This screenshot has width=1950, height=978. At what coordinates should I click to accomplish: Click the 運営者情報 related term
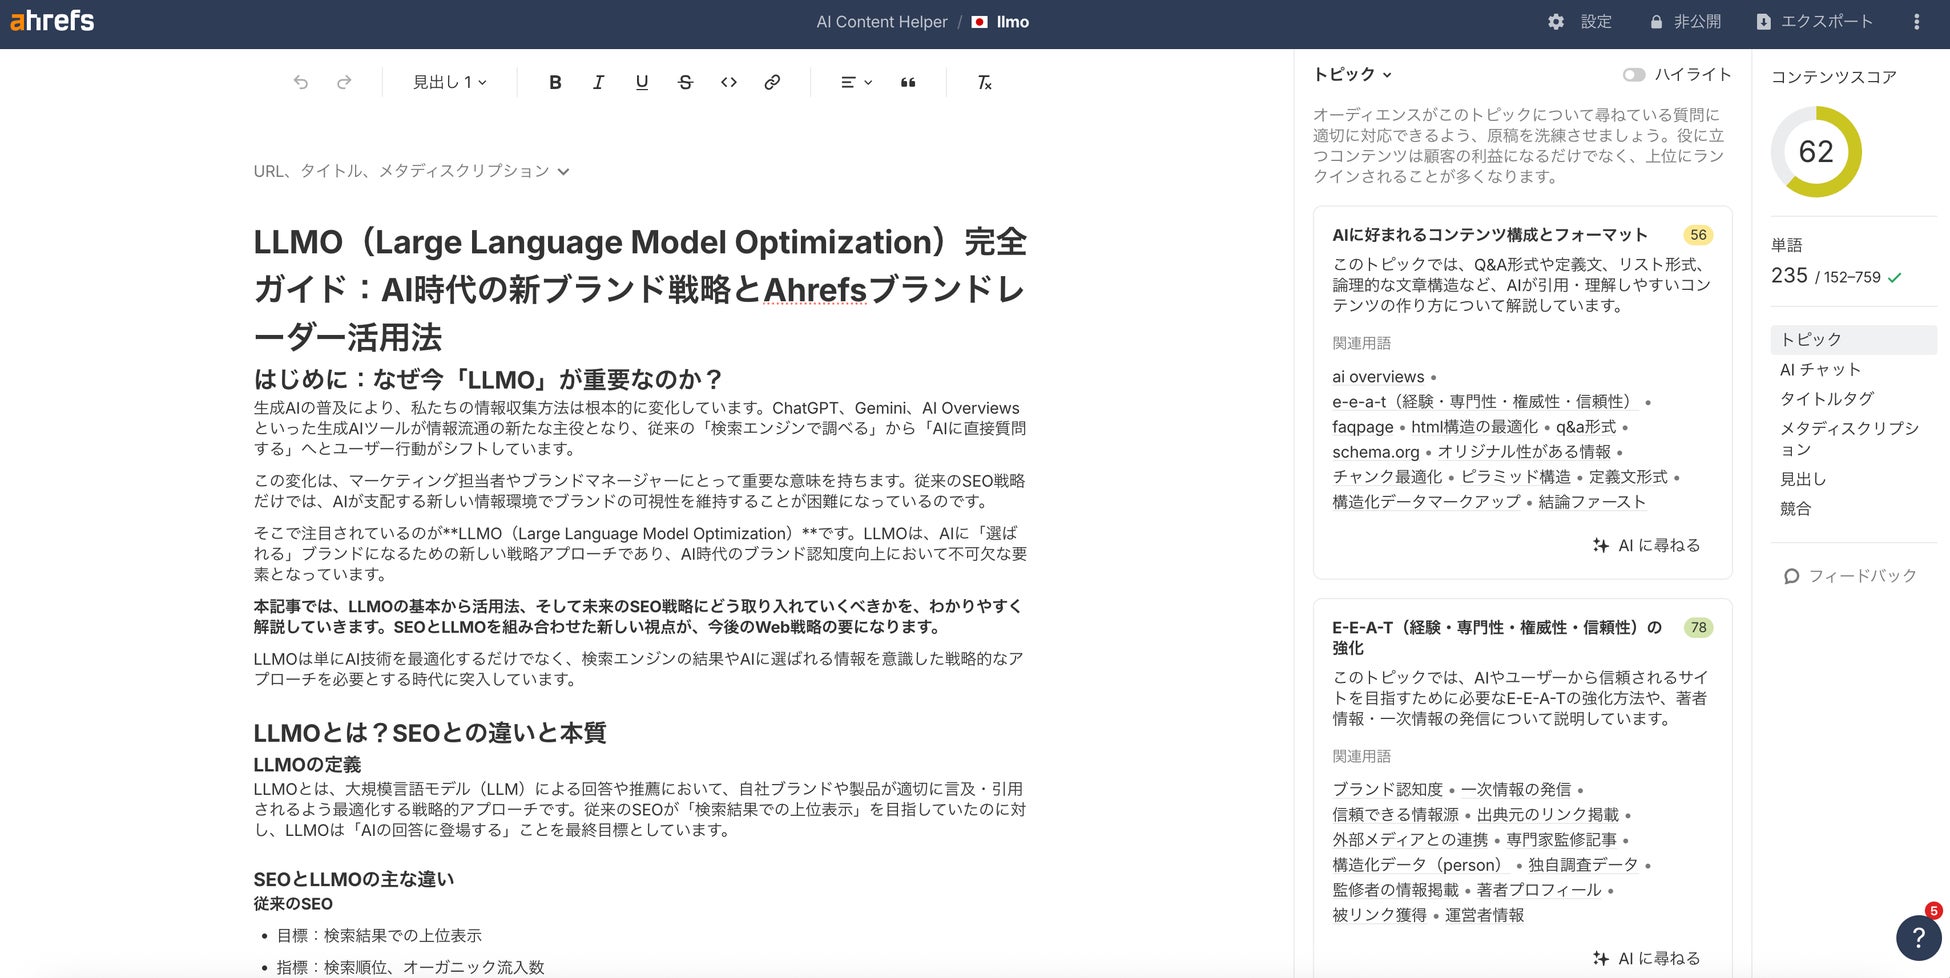click(1485, 915)
